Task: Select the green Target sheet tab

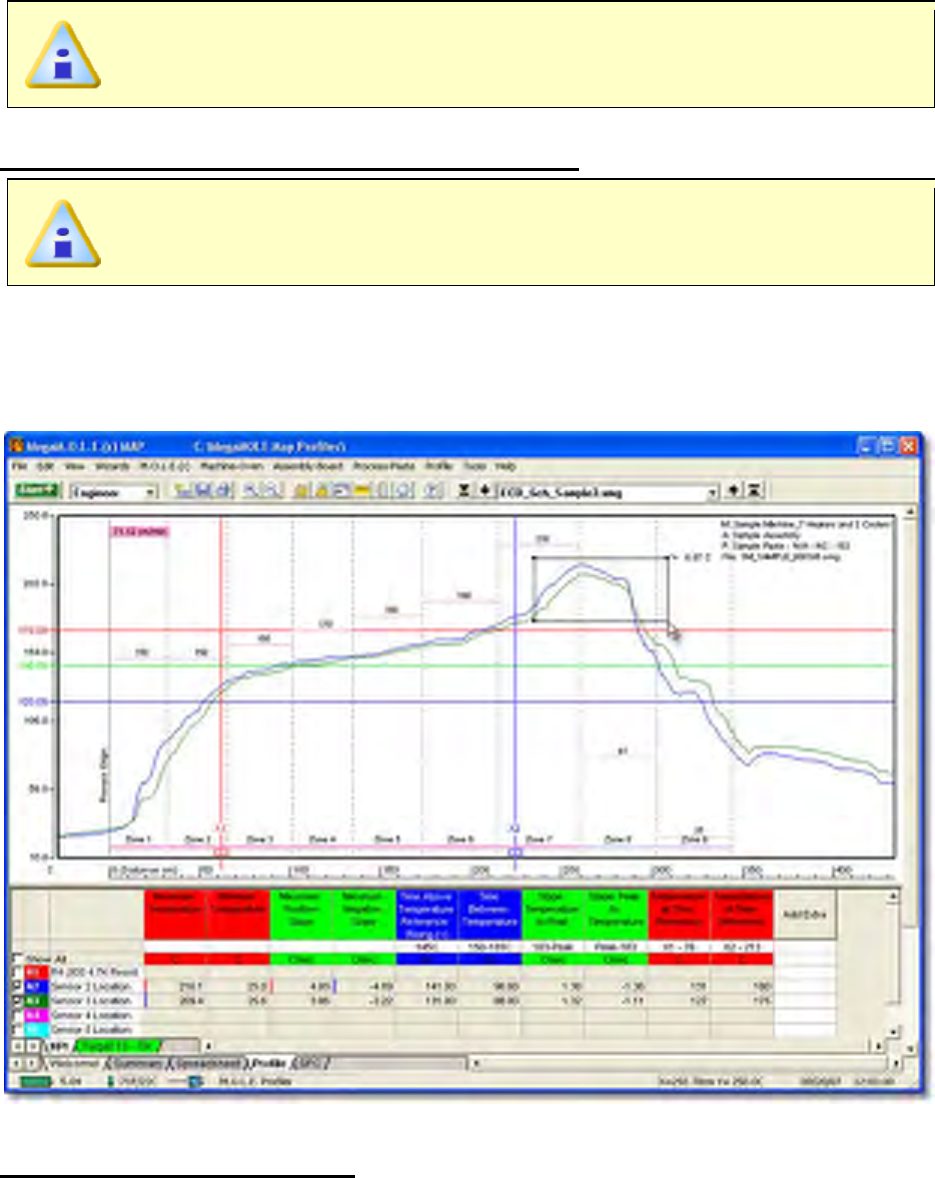Action: tap(119, 1046)
